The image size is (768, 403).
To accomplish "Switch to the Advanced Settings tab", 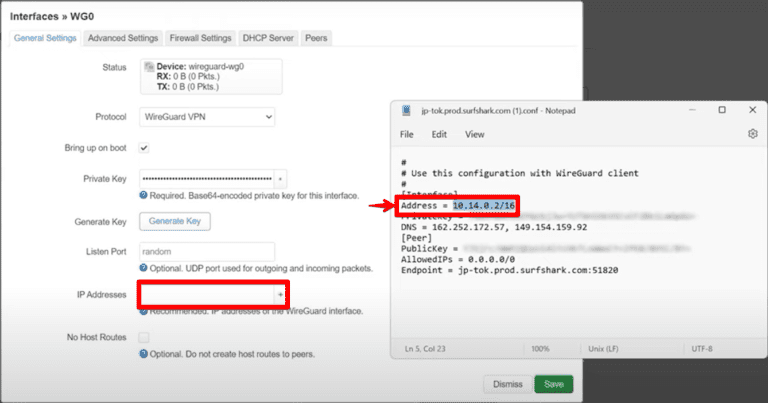I will click(122, 38).
